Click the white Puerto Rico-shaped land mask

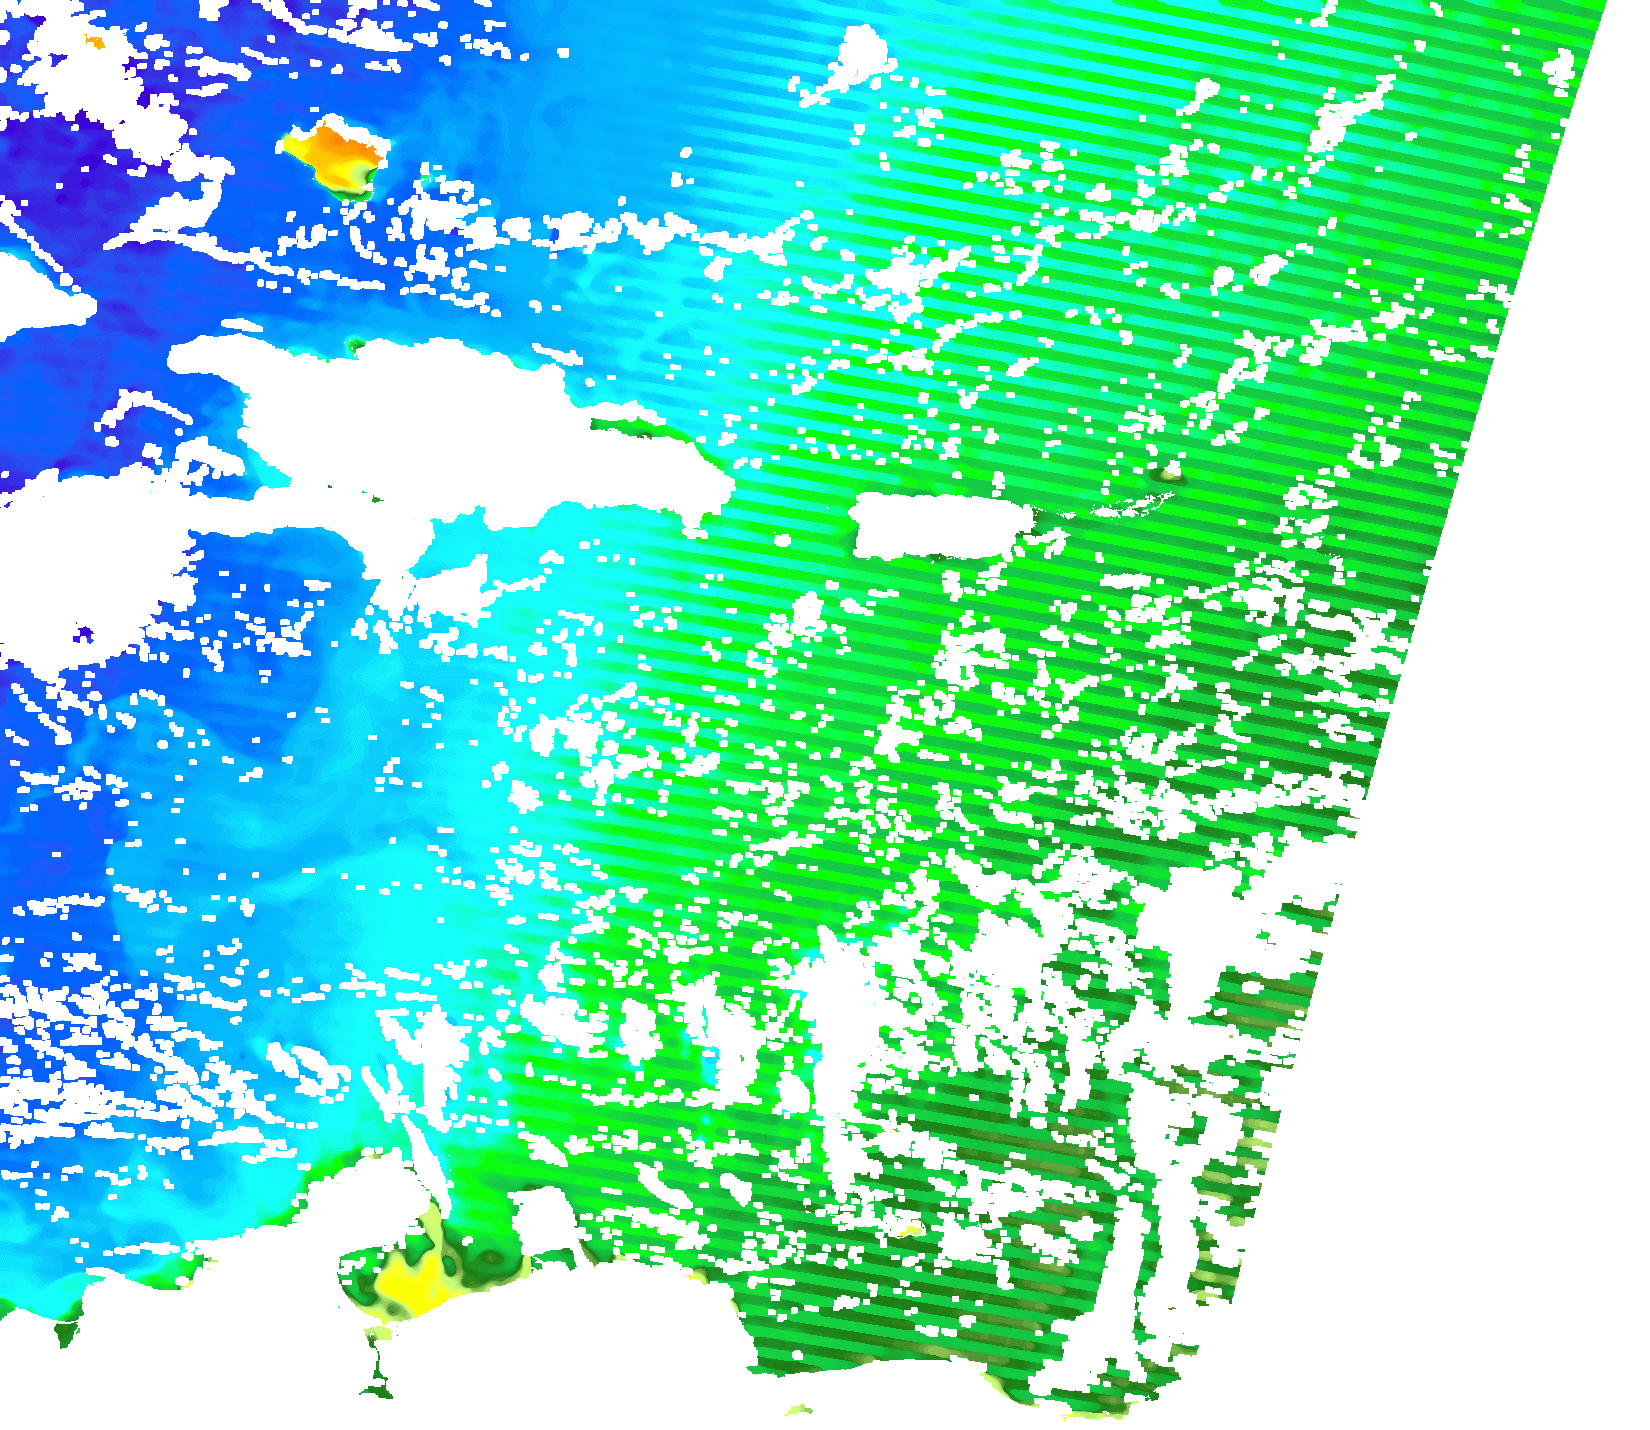point(940,527)
